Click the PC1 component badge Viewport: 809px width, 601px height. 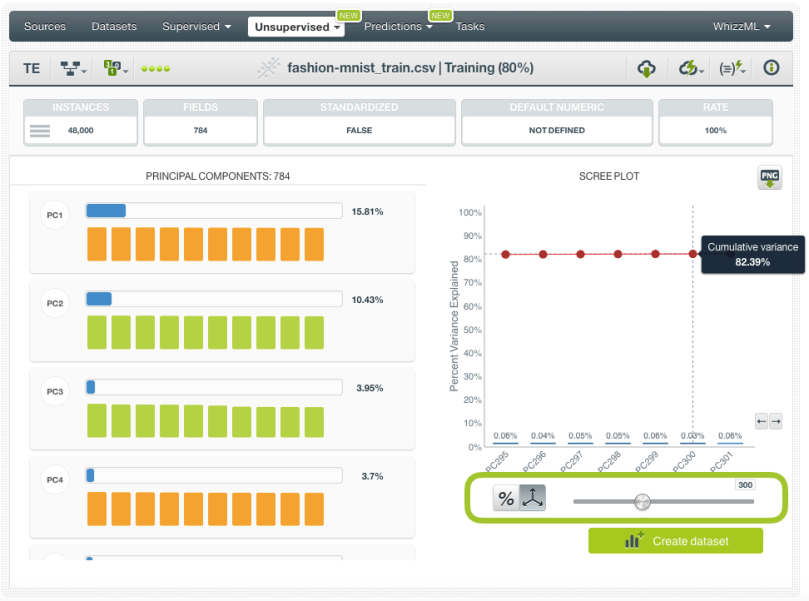point(55,215)
